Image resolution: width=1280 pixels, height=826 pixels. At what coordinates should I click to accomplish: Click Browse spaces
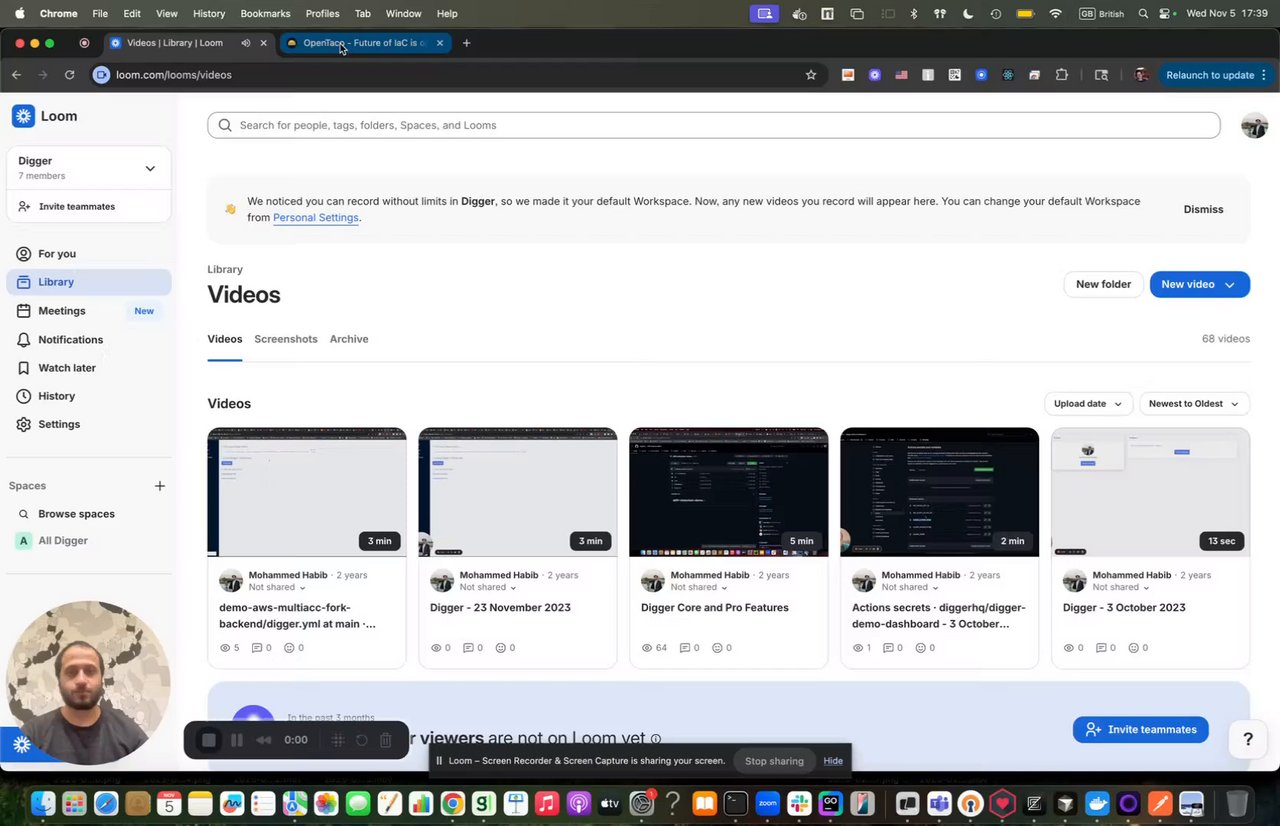(76, 514)
